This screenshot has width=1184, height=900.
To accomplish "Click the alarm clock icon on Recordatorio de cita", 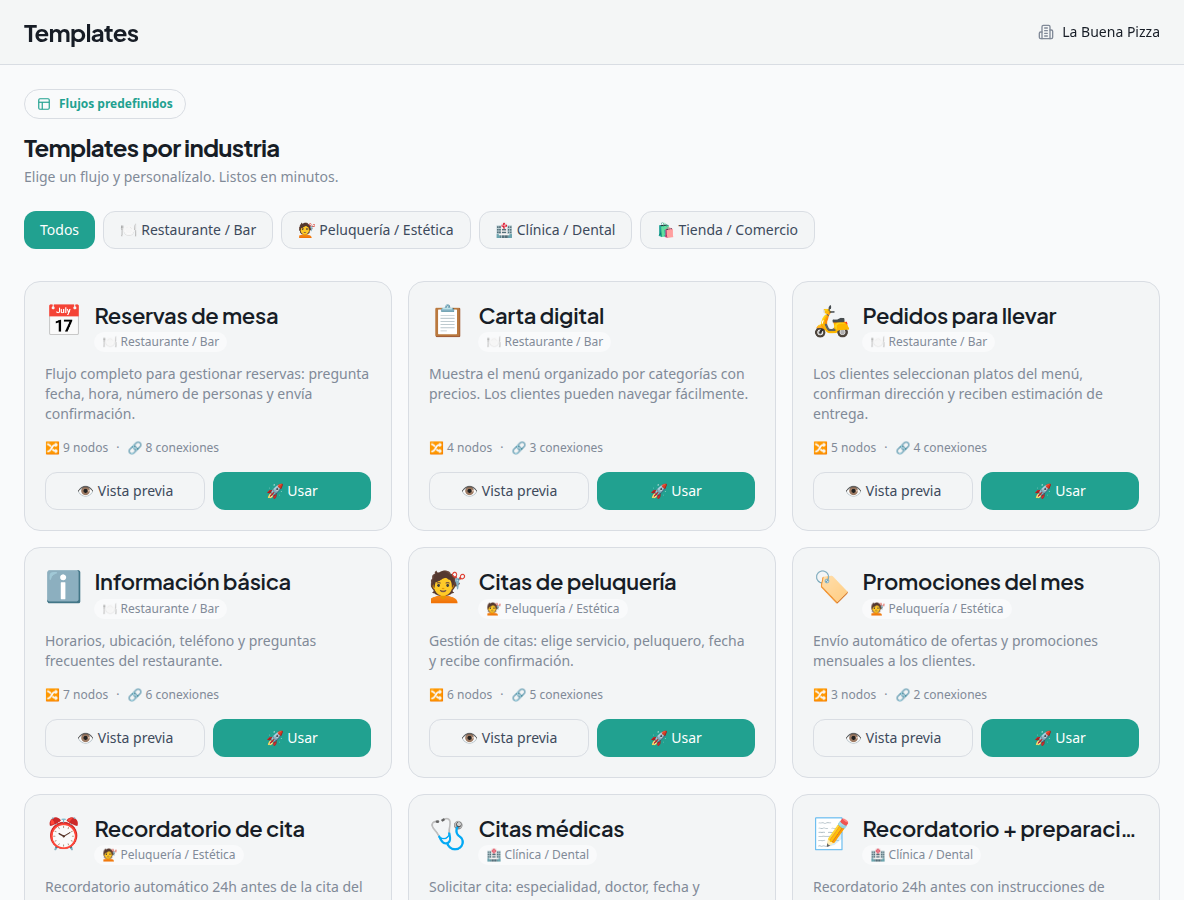I will (x=63, y=831).
